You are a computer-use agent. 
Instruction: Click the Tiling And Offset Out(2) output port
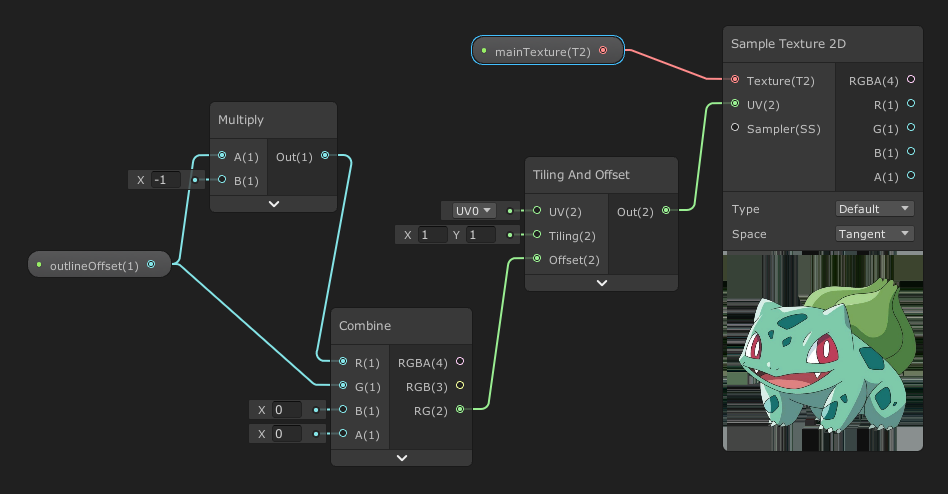pos(666,210)
